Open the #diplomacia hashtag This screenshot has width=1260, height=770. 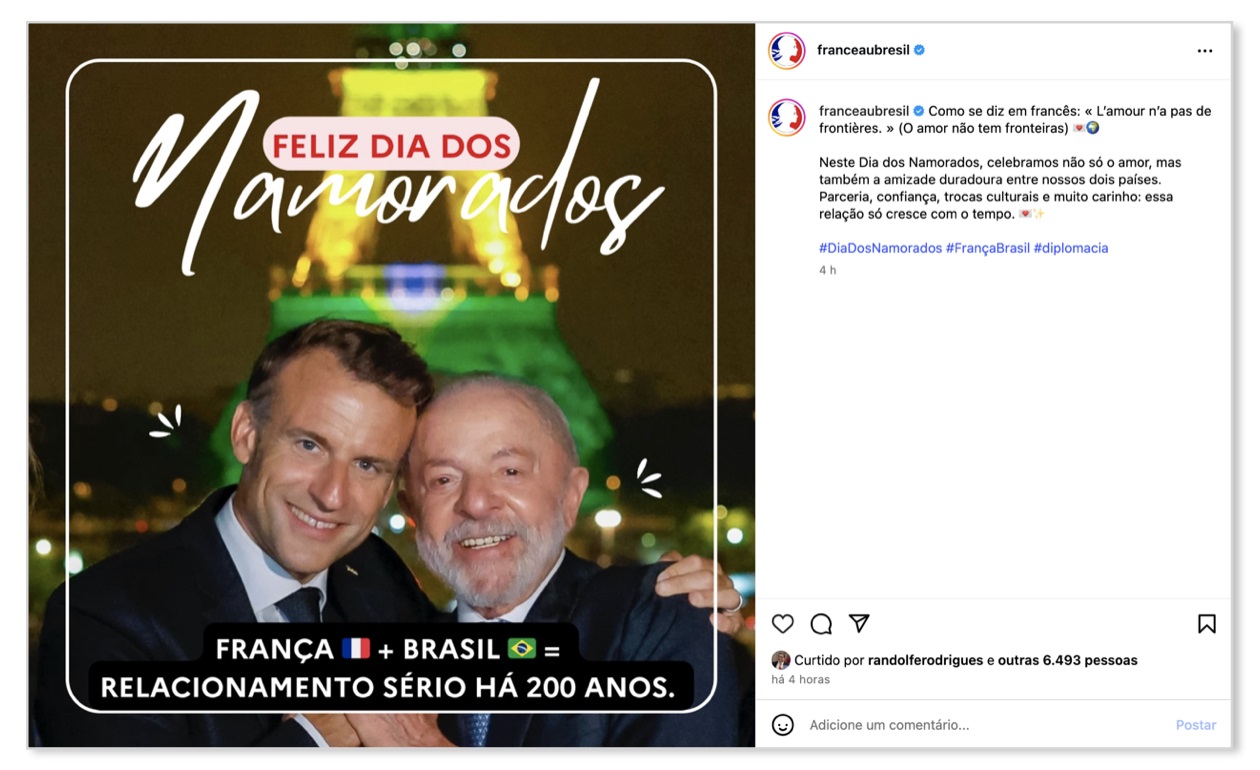[x=1071, y=248]
